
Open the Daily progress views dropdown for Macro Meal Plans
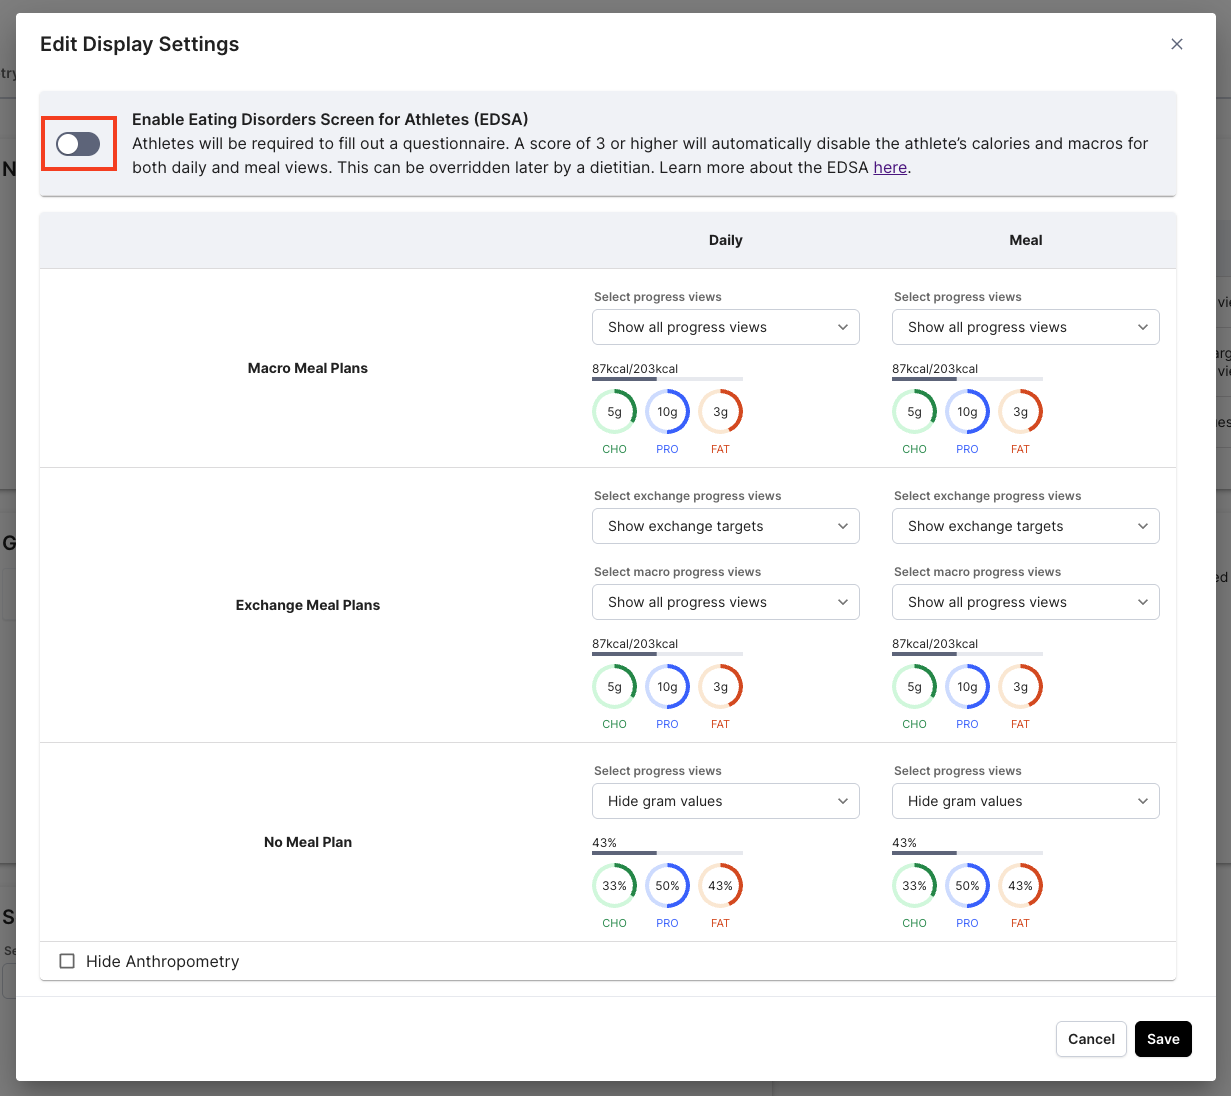726,327
